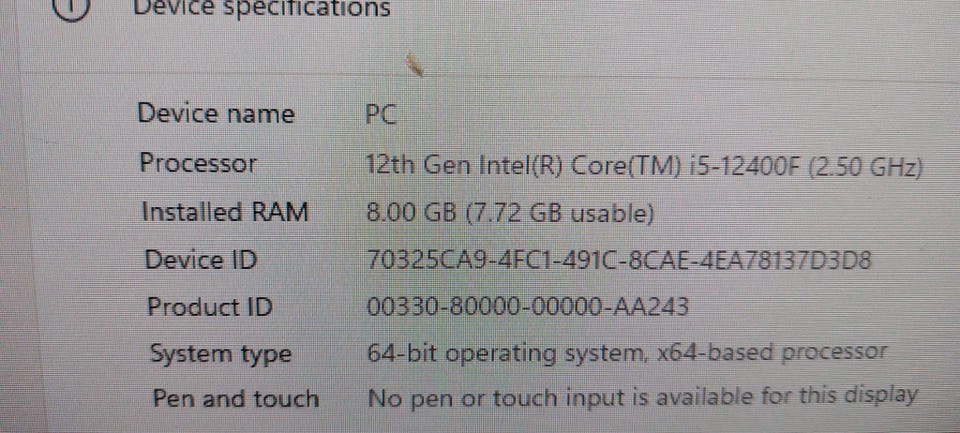
Task: Click the info icon beside Device specifications
Action: coord(72,8)
